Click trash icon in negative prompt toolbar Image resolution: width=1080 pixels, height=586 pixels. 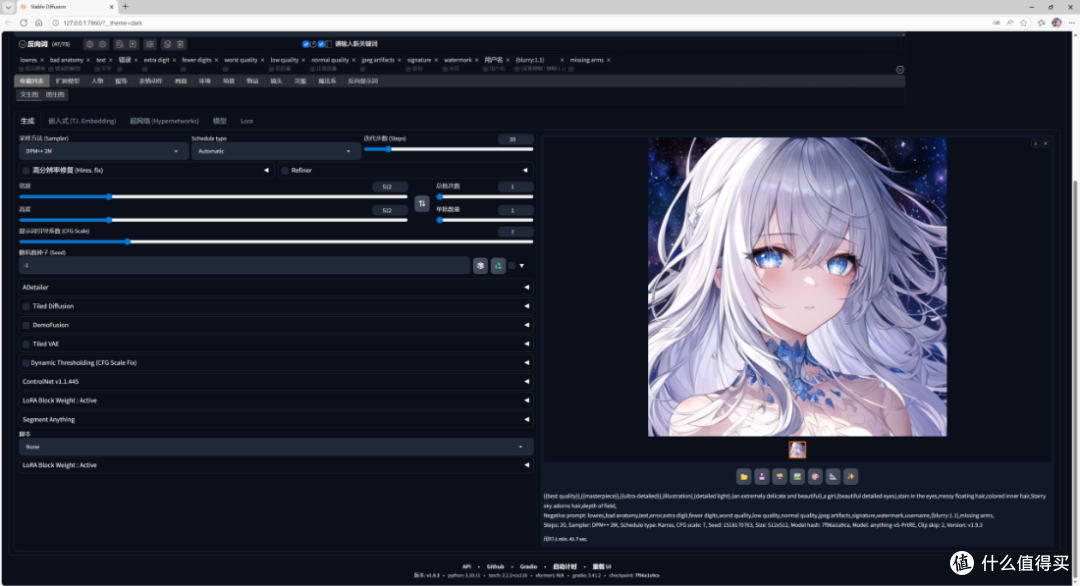point(180,44)
